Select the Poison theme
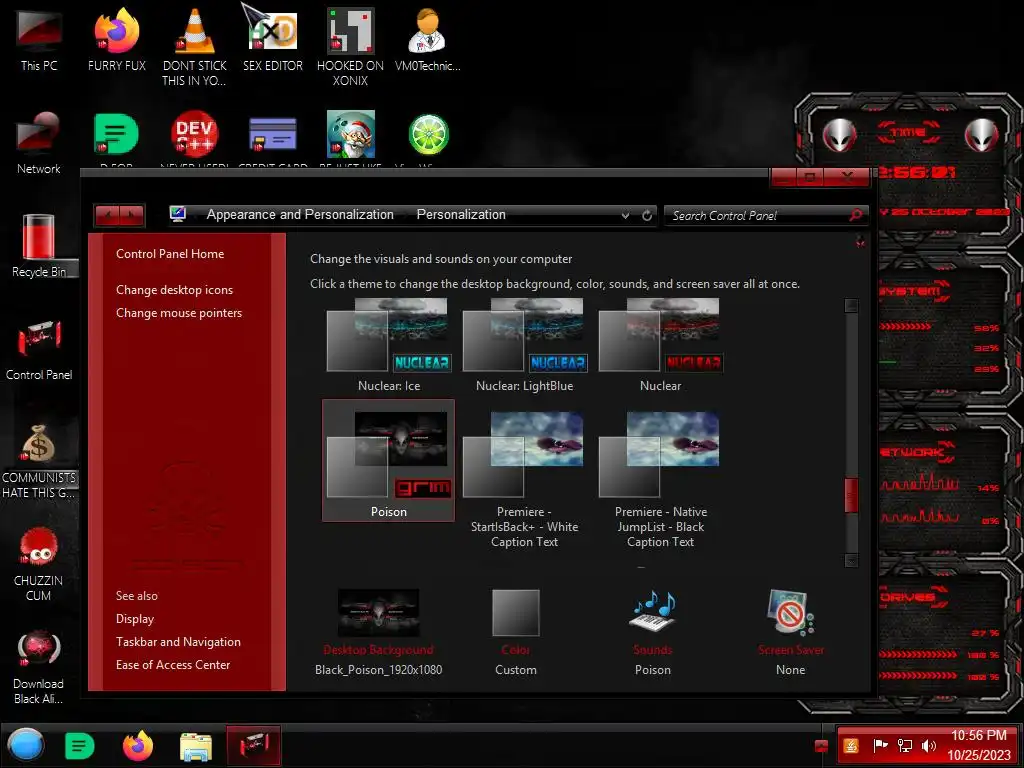 coord(389,460)
